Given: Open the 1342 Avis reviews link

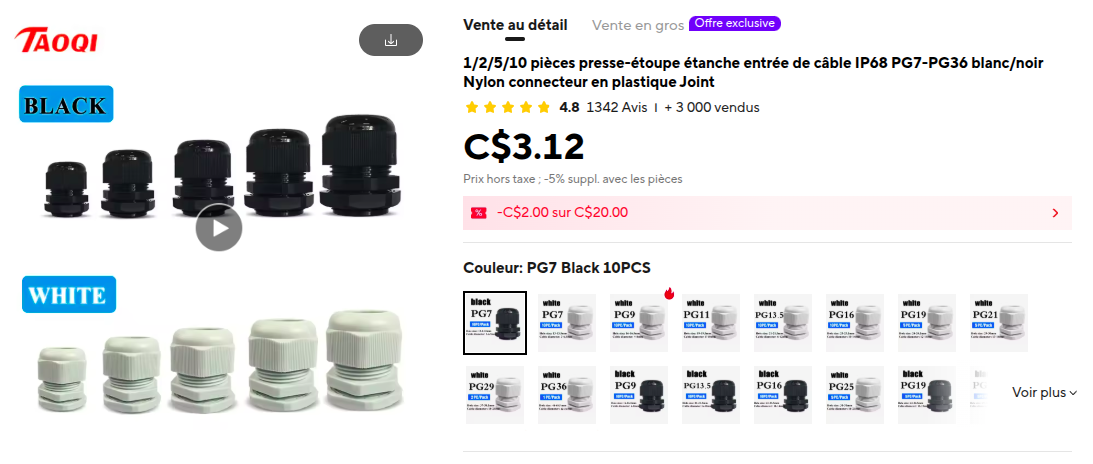Looking at the screenshot, I should click(617, 107).
